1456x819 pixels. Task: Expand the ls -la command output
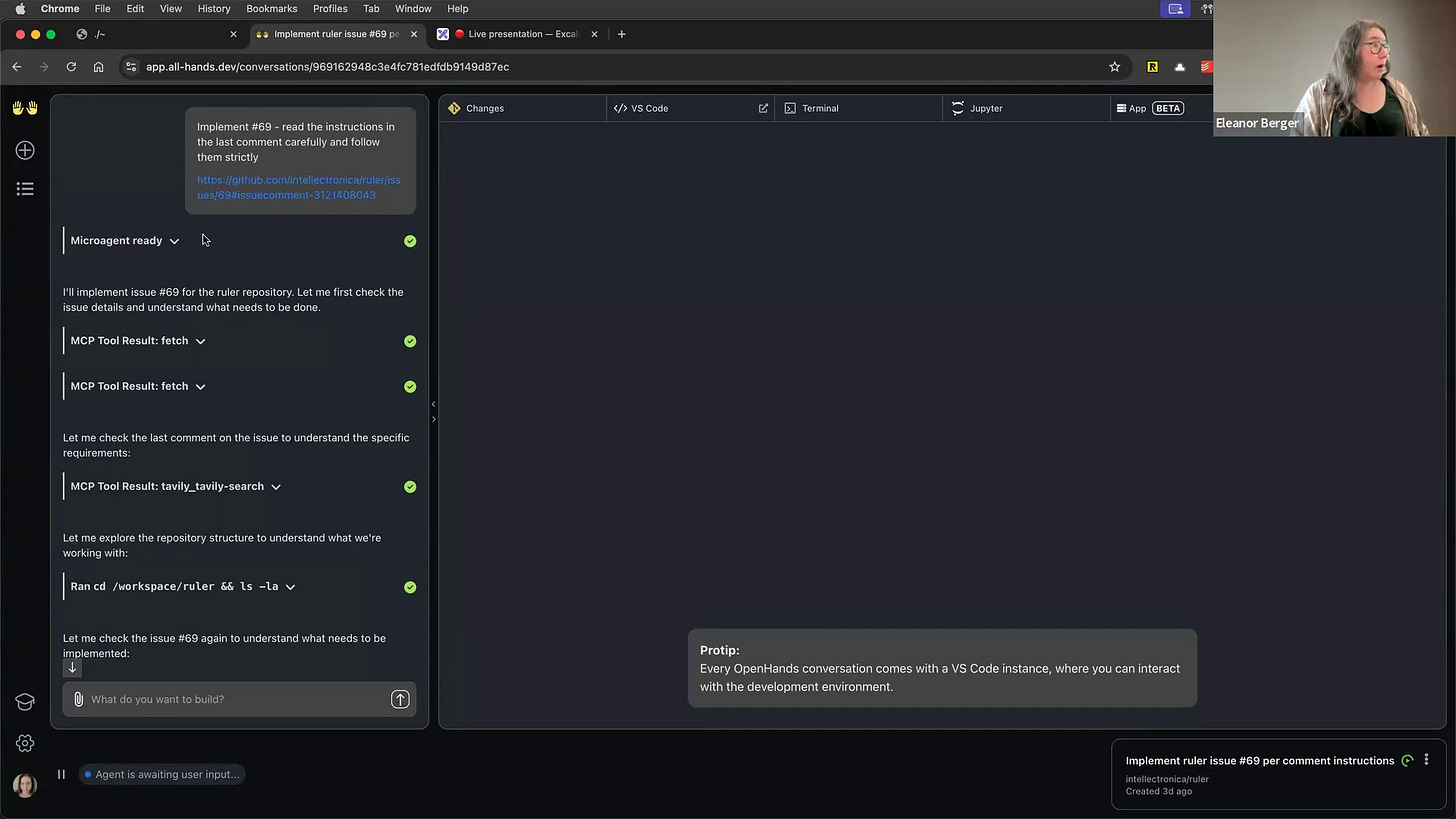click(x=290, y=587)
